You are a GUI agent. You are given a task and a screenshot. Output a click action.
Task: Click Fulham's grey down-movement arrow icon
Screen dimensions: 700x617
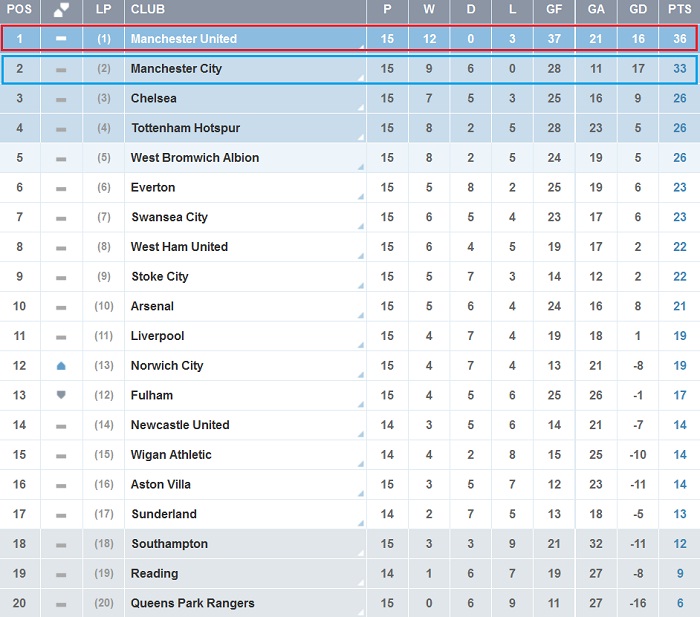[61, 395]
